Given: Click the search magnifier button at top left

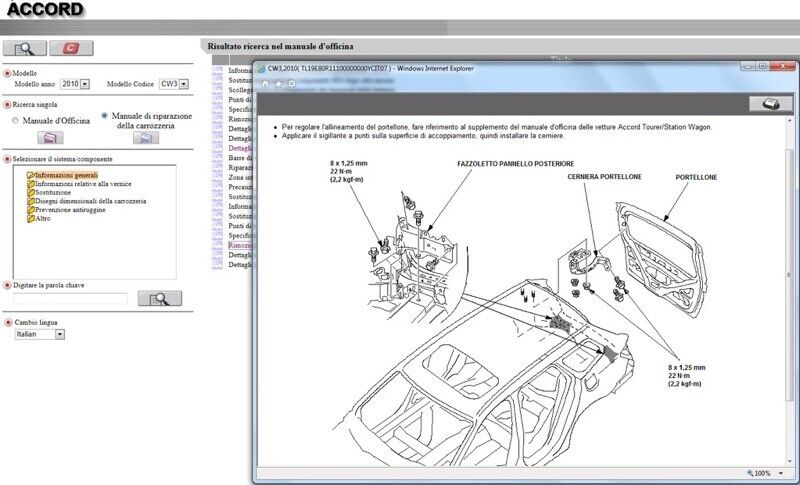Looking at the screenshot, I should point(24,48).
